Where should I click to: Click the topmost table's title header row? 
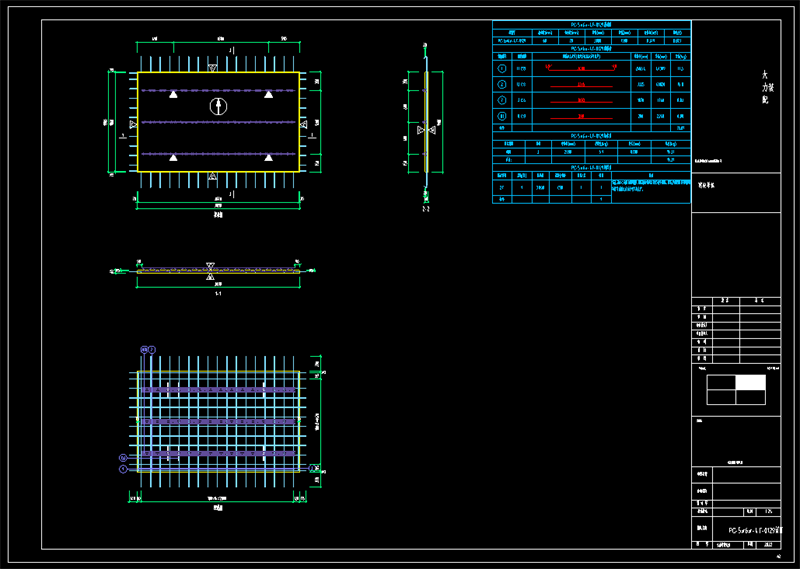click(591, 24)
